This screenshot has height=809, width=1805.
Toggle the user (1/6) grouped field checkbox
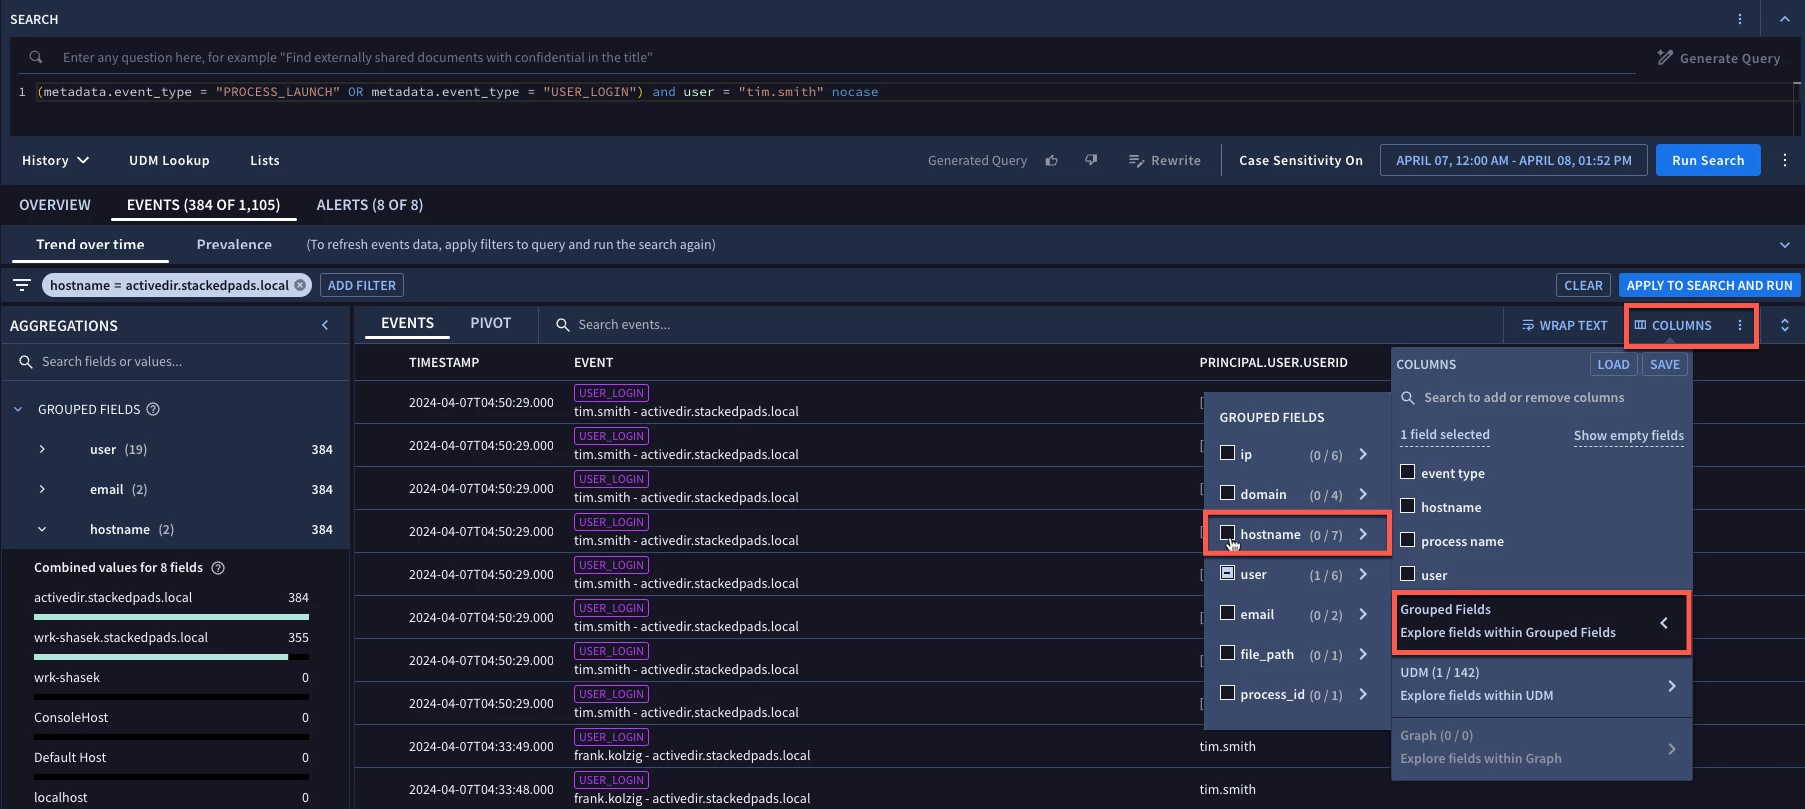[x=1228, y=573]
